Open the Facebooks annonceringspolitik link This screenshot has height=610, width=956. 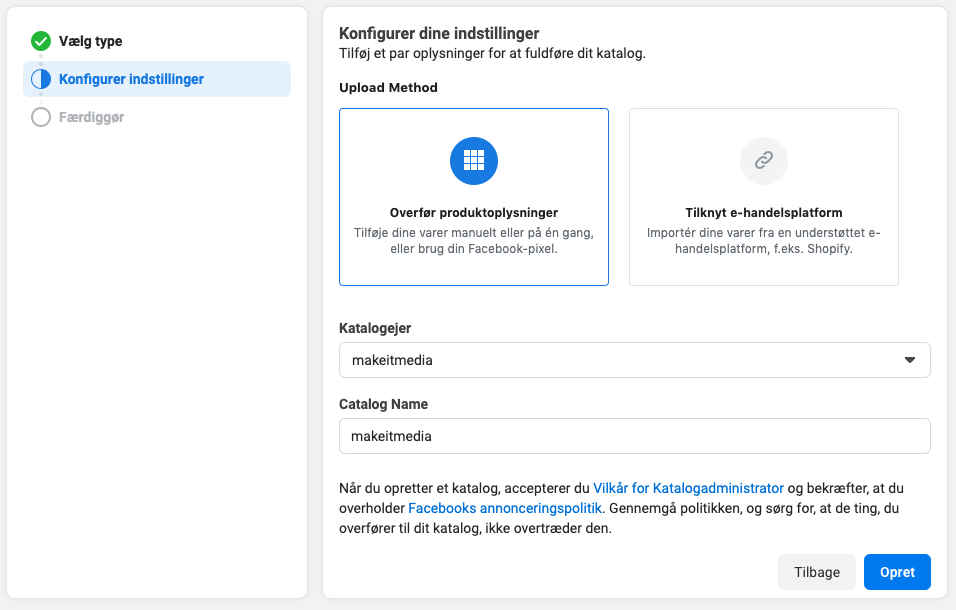(x=505, y=508)
